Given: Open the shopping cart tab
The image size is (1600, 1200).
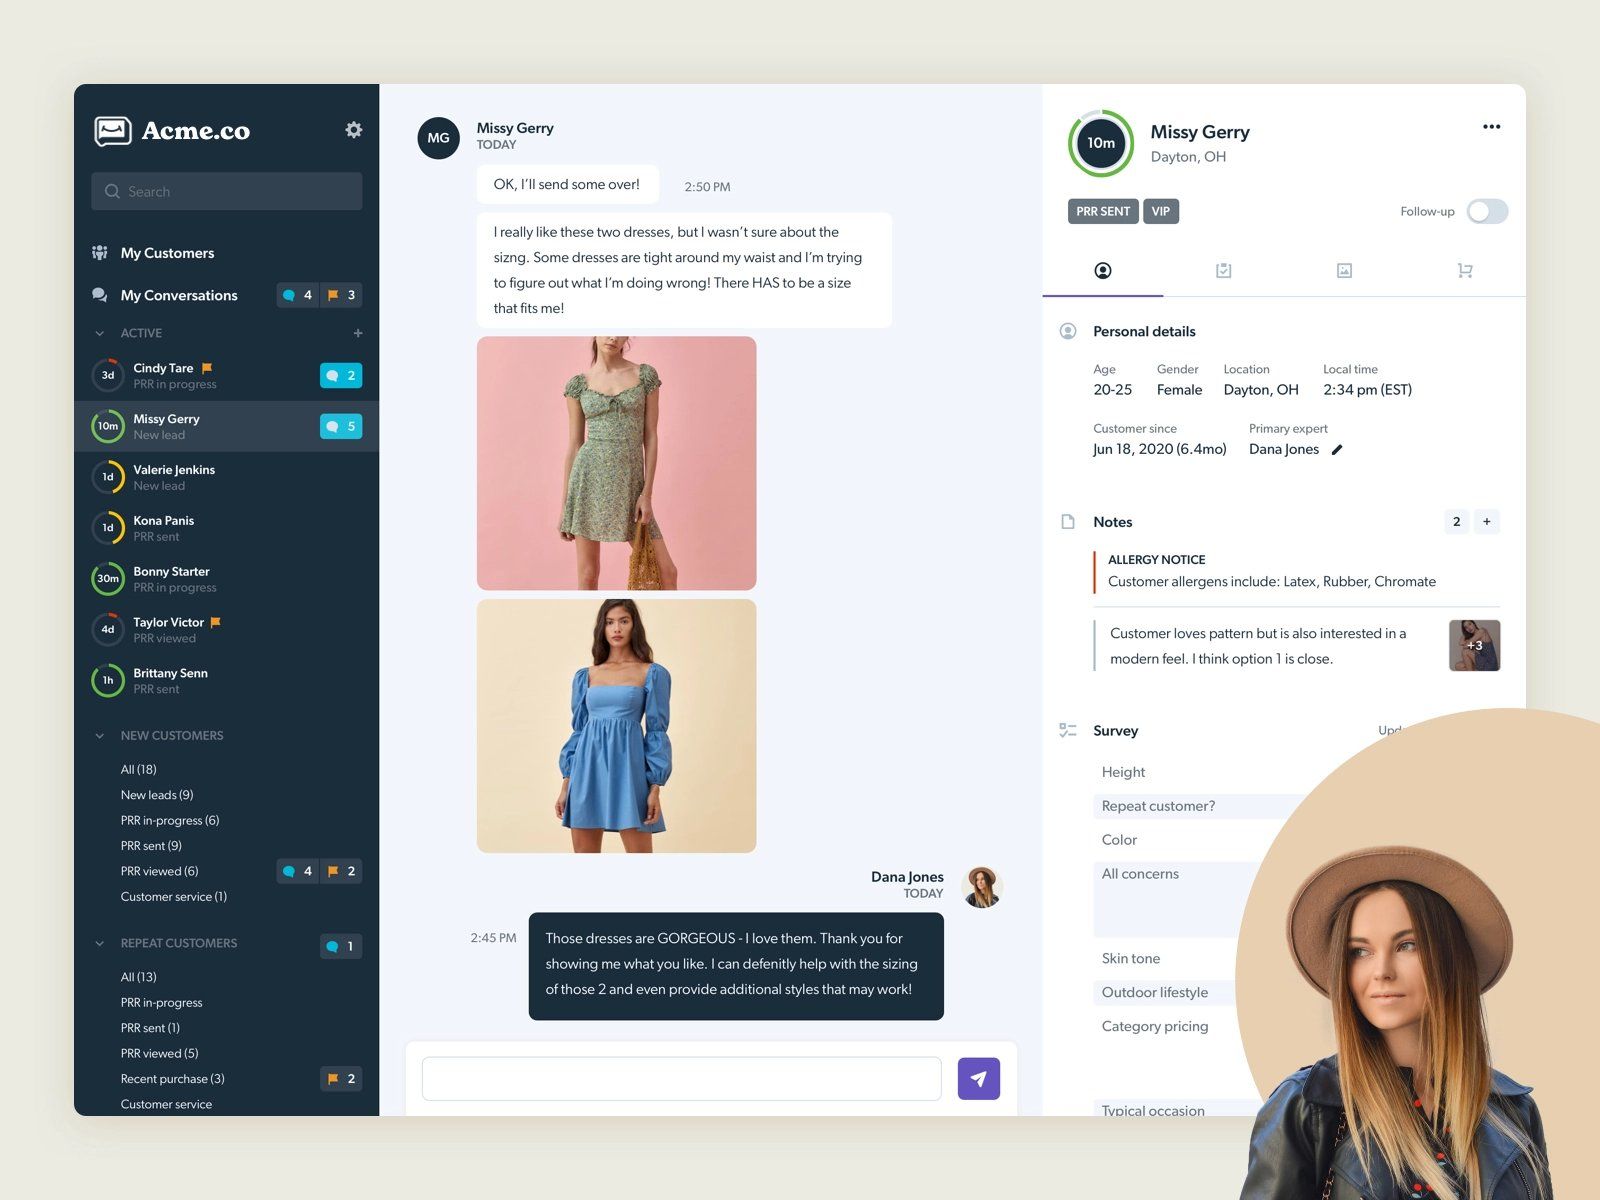Looking at the screenshot, I should click(1464, 271).
